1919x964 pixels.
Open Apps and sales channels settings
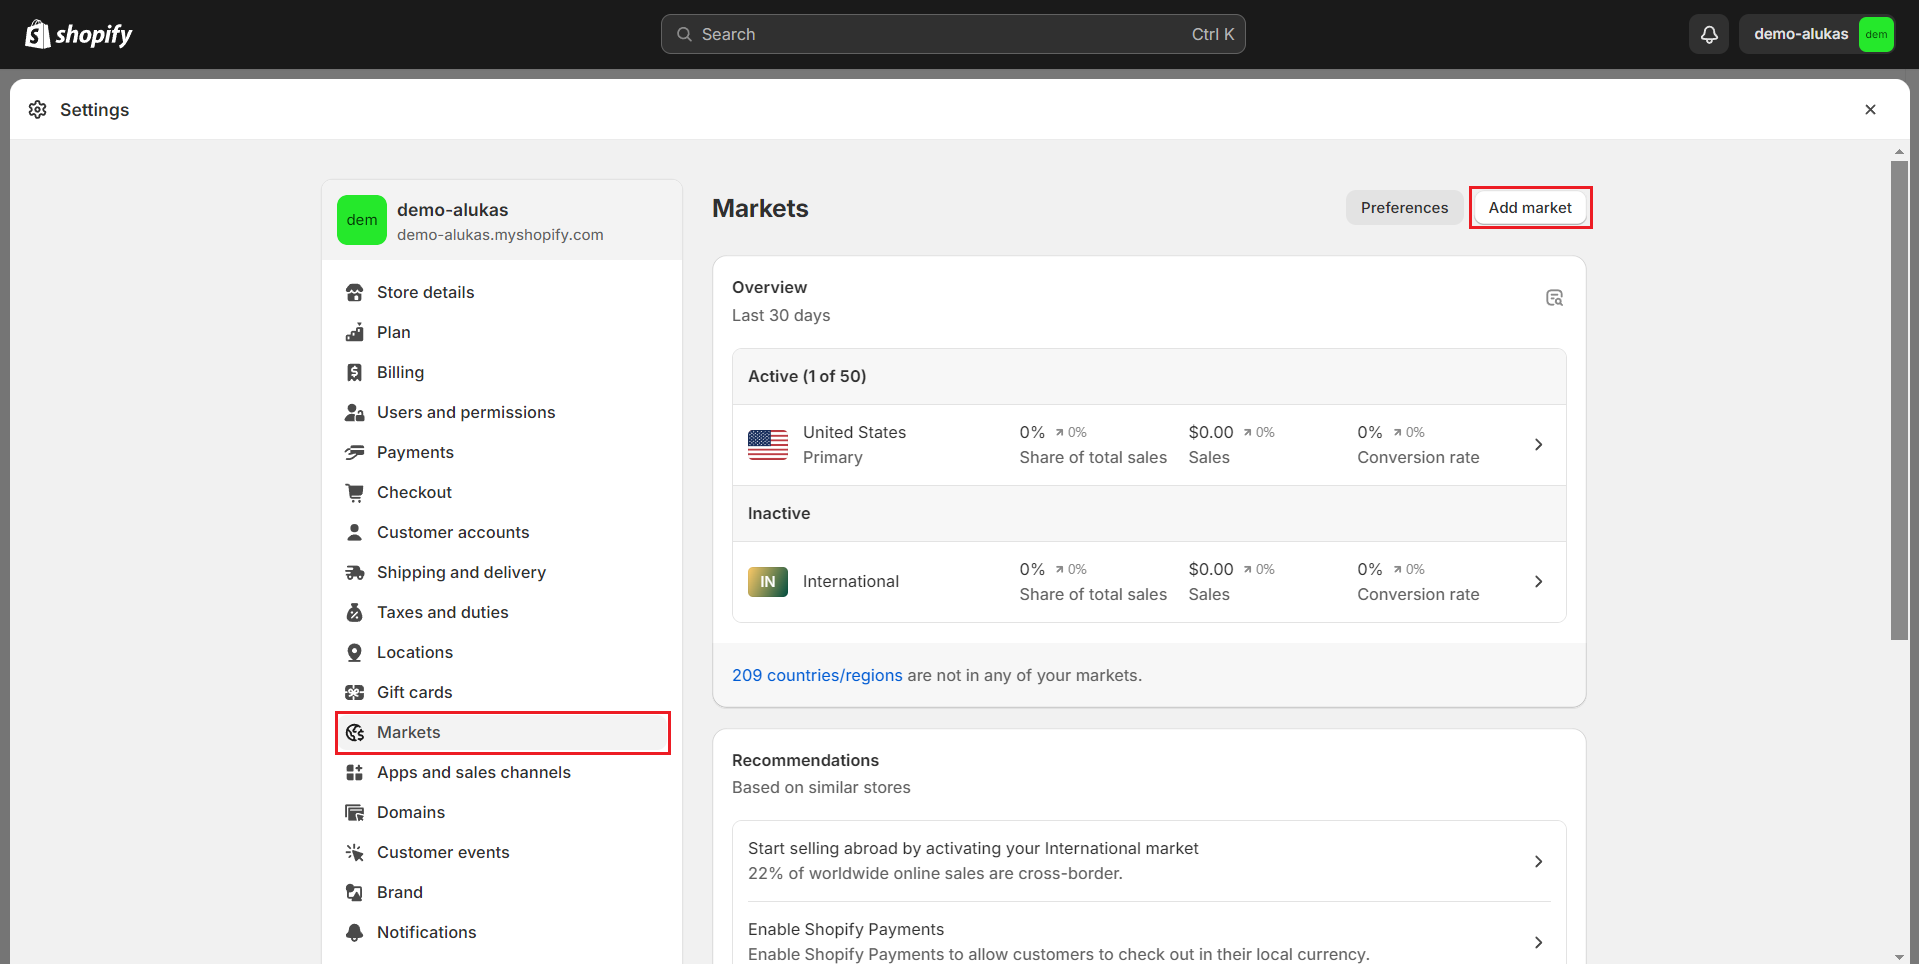click(473, 773)
